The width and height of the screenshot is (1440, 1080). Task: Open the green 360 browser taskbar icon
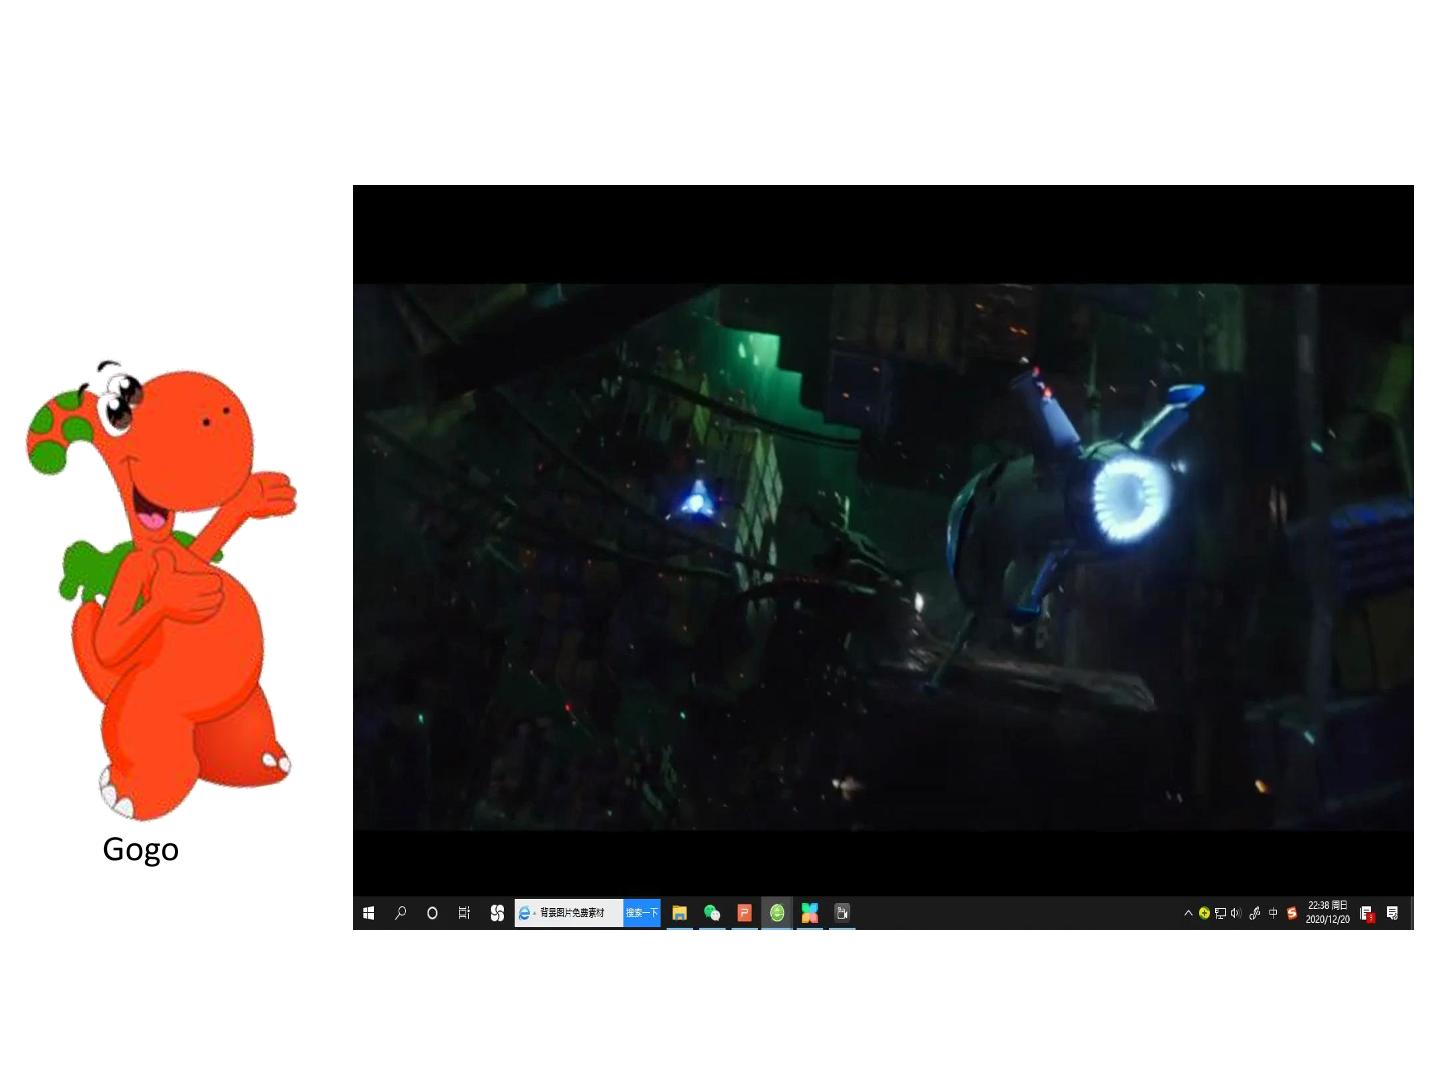pyautogui.click(x=777, y=913)
